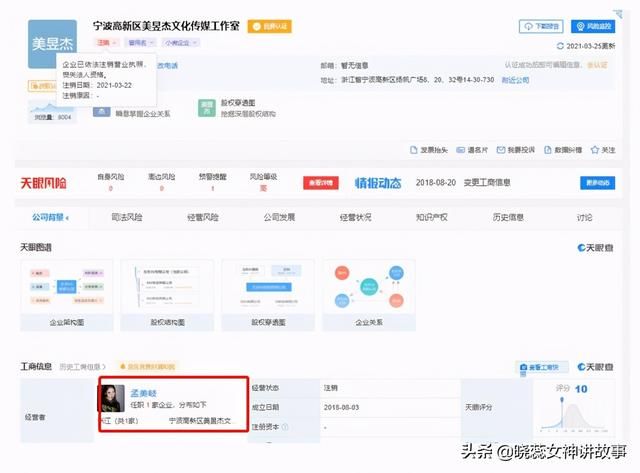Click the blue phone link beside tooltip
Screen dimensions: 640x473
pyautogui.click(x=168, y=65)
